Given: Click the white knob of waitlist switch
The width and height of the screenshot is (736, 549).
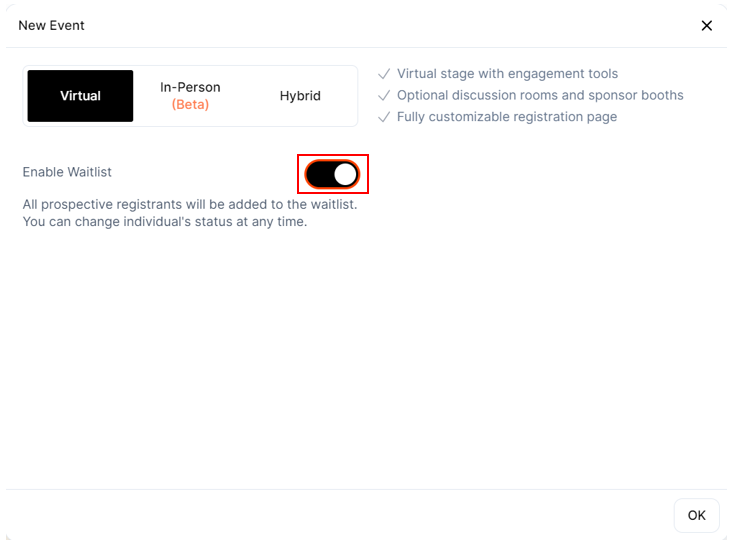Looking at the screenshot, I should pyautogui.click(x=345, y=174).
